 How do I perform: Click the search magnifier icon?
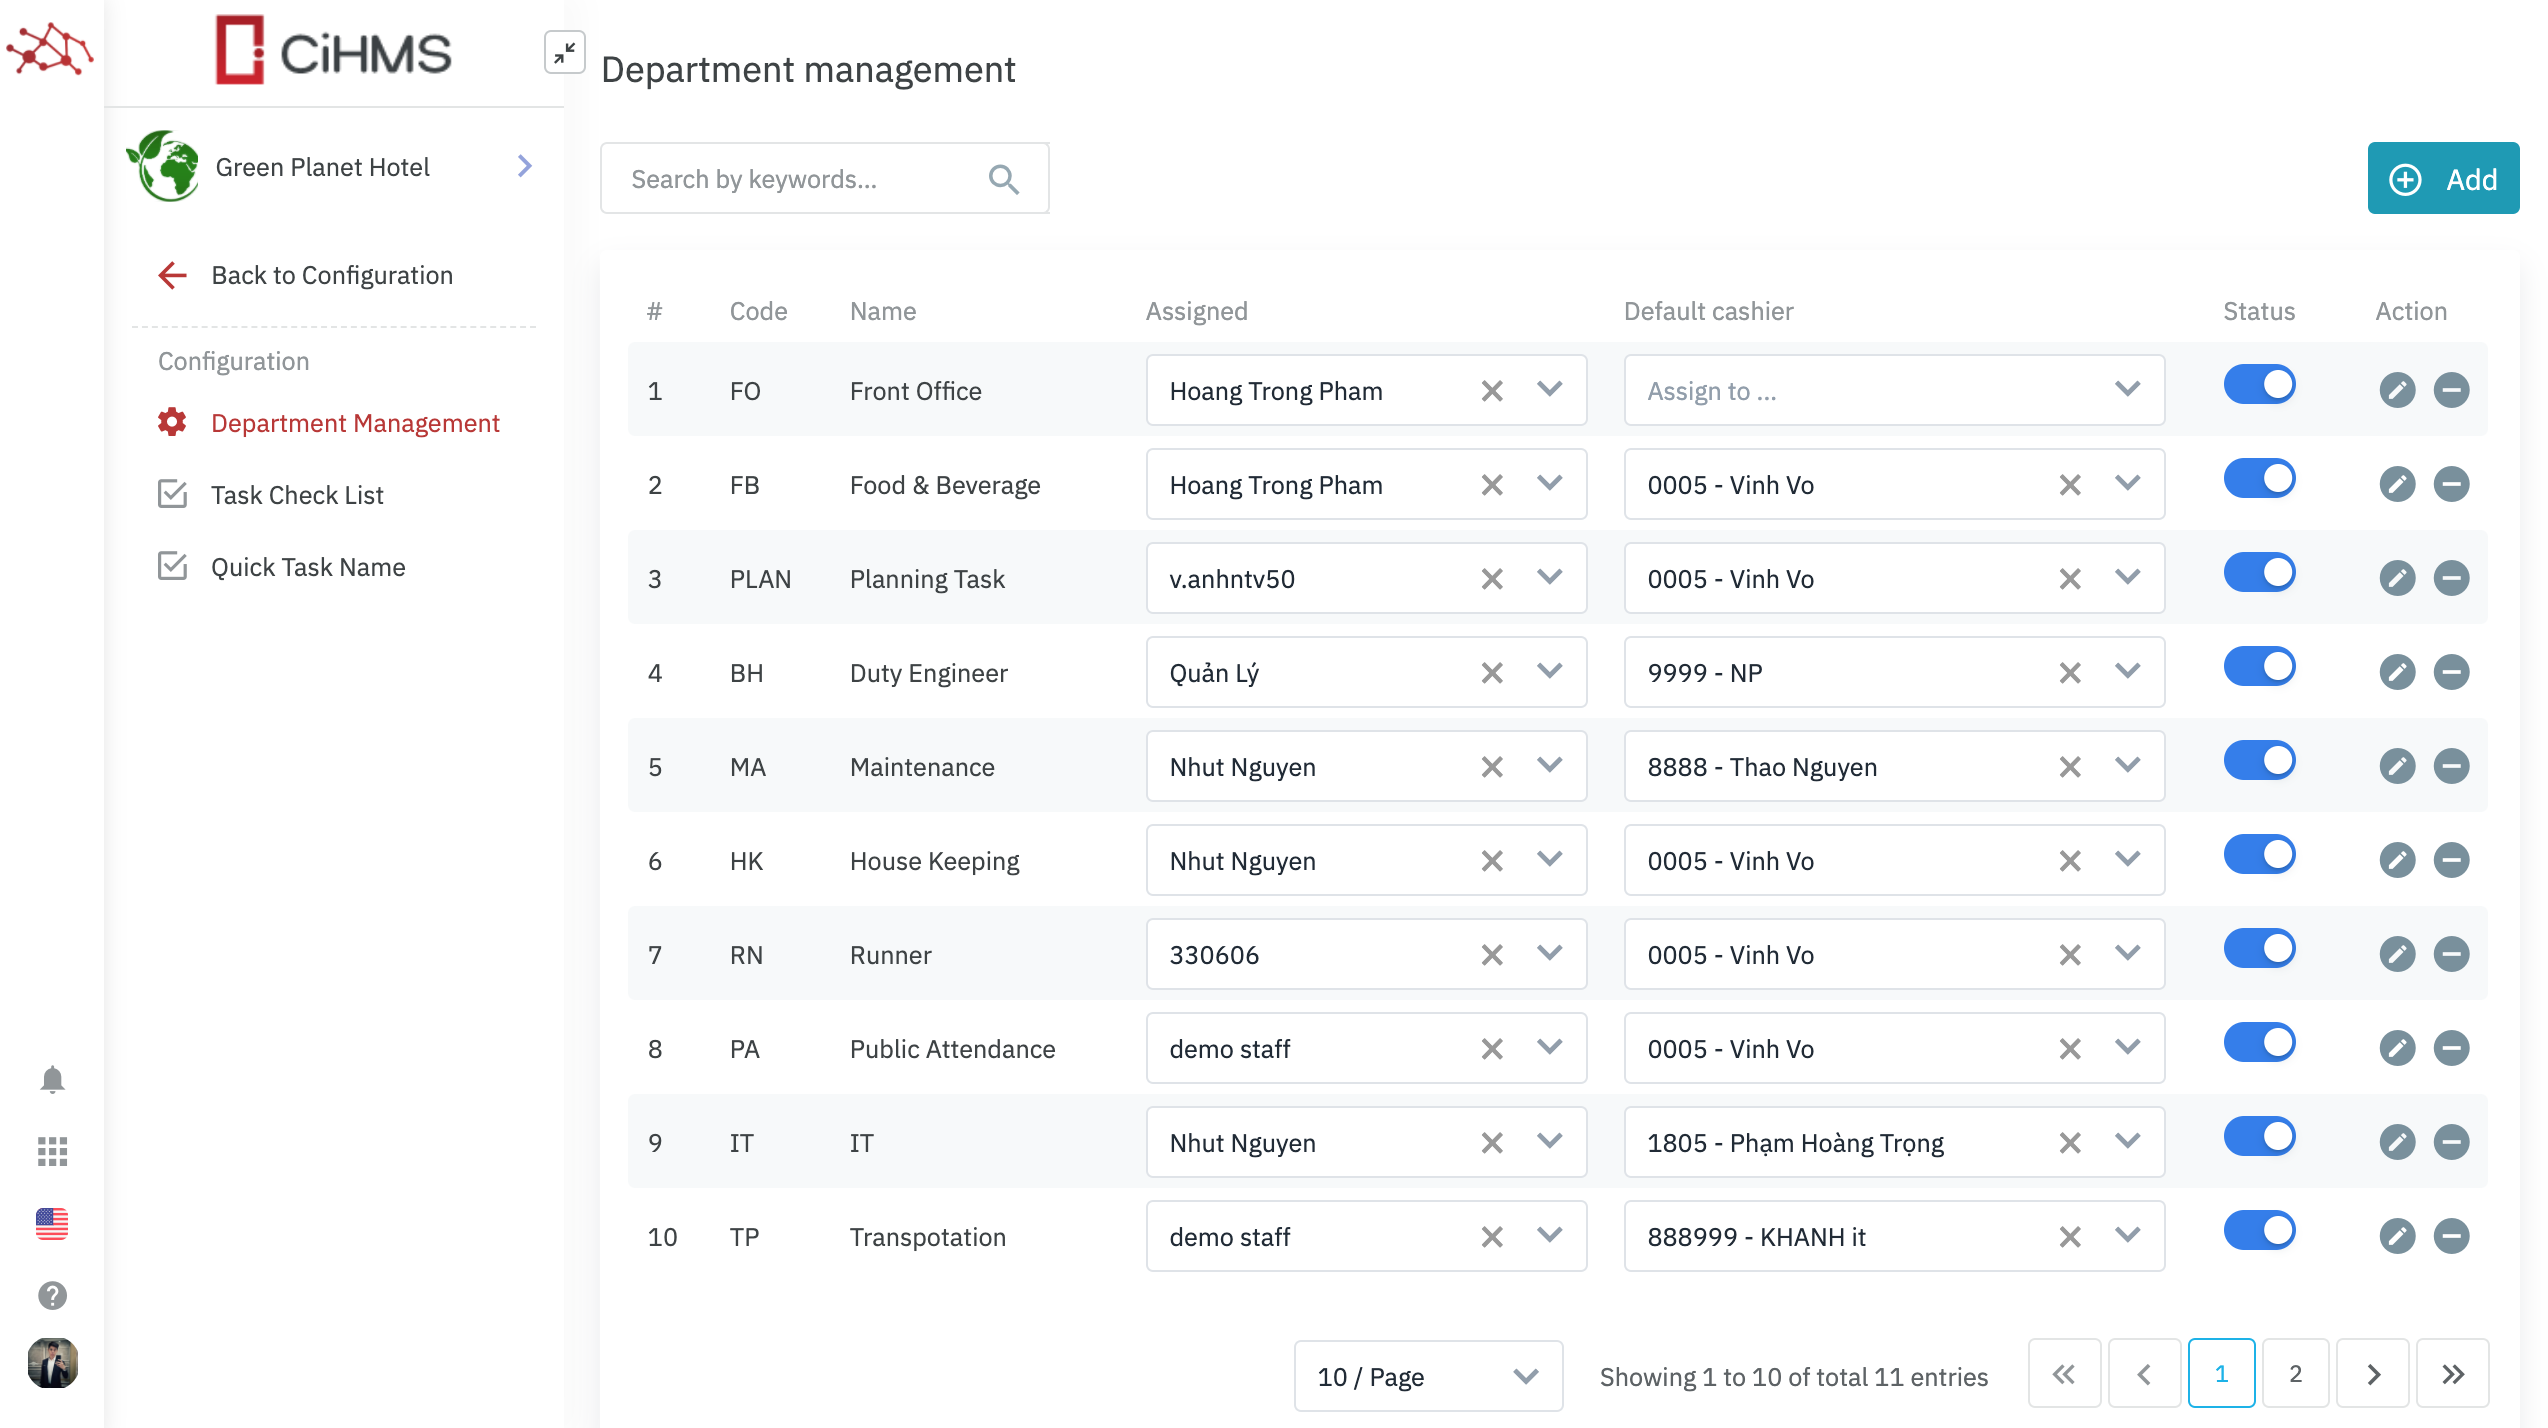pos(1004,178)
